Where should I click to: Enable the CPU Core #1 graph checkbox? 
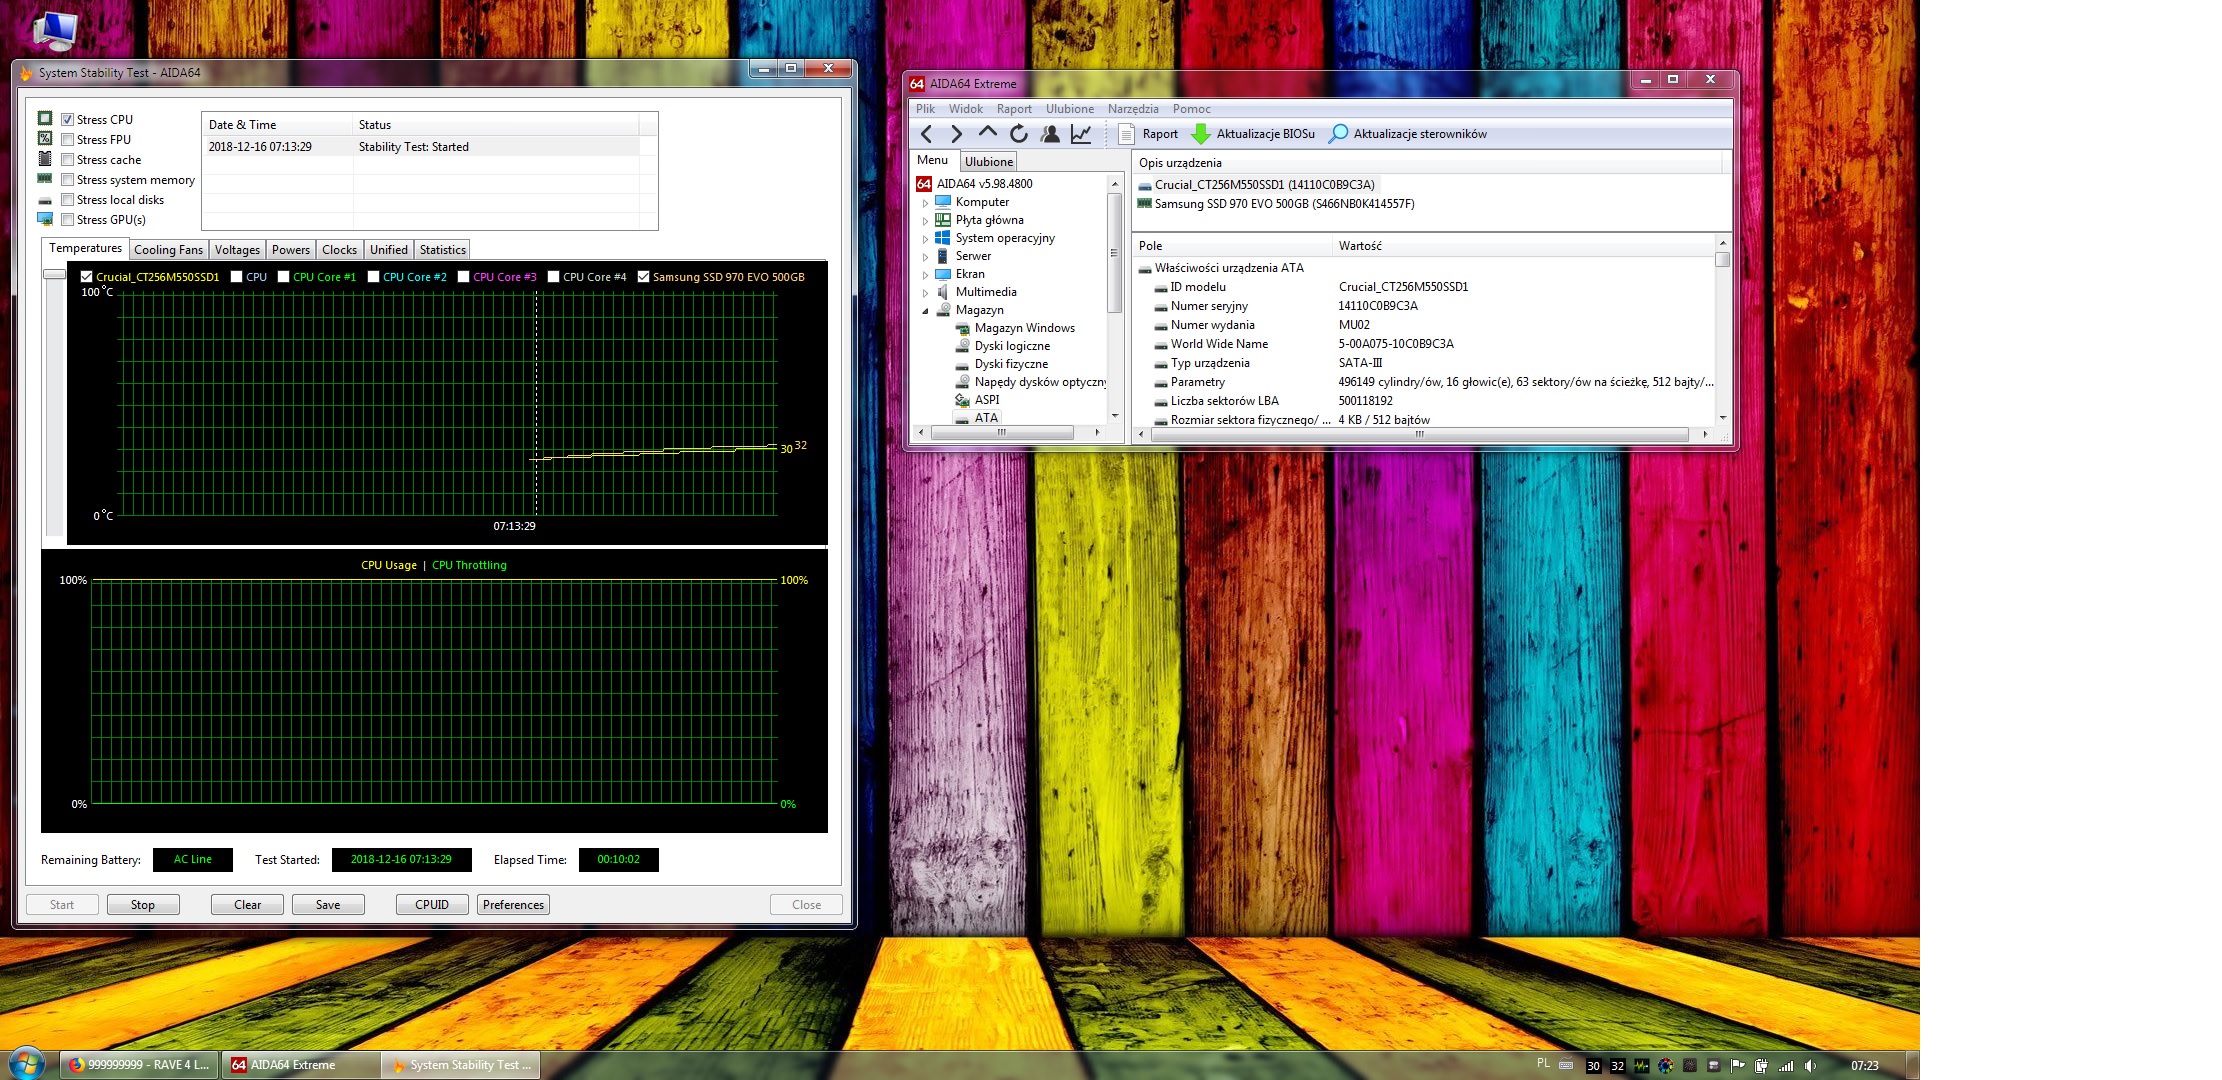284,277
